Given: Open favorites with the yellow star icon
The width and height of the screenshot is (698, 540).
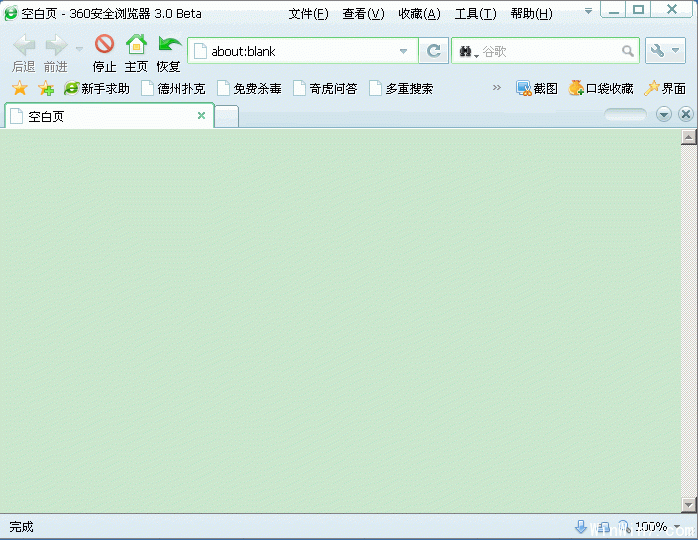Looking at the screenshot, I should [x=20, y=88].
